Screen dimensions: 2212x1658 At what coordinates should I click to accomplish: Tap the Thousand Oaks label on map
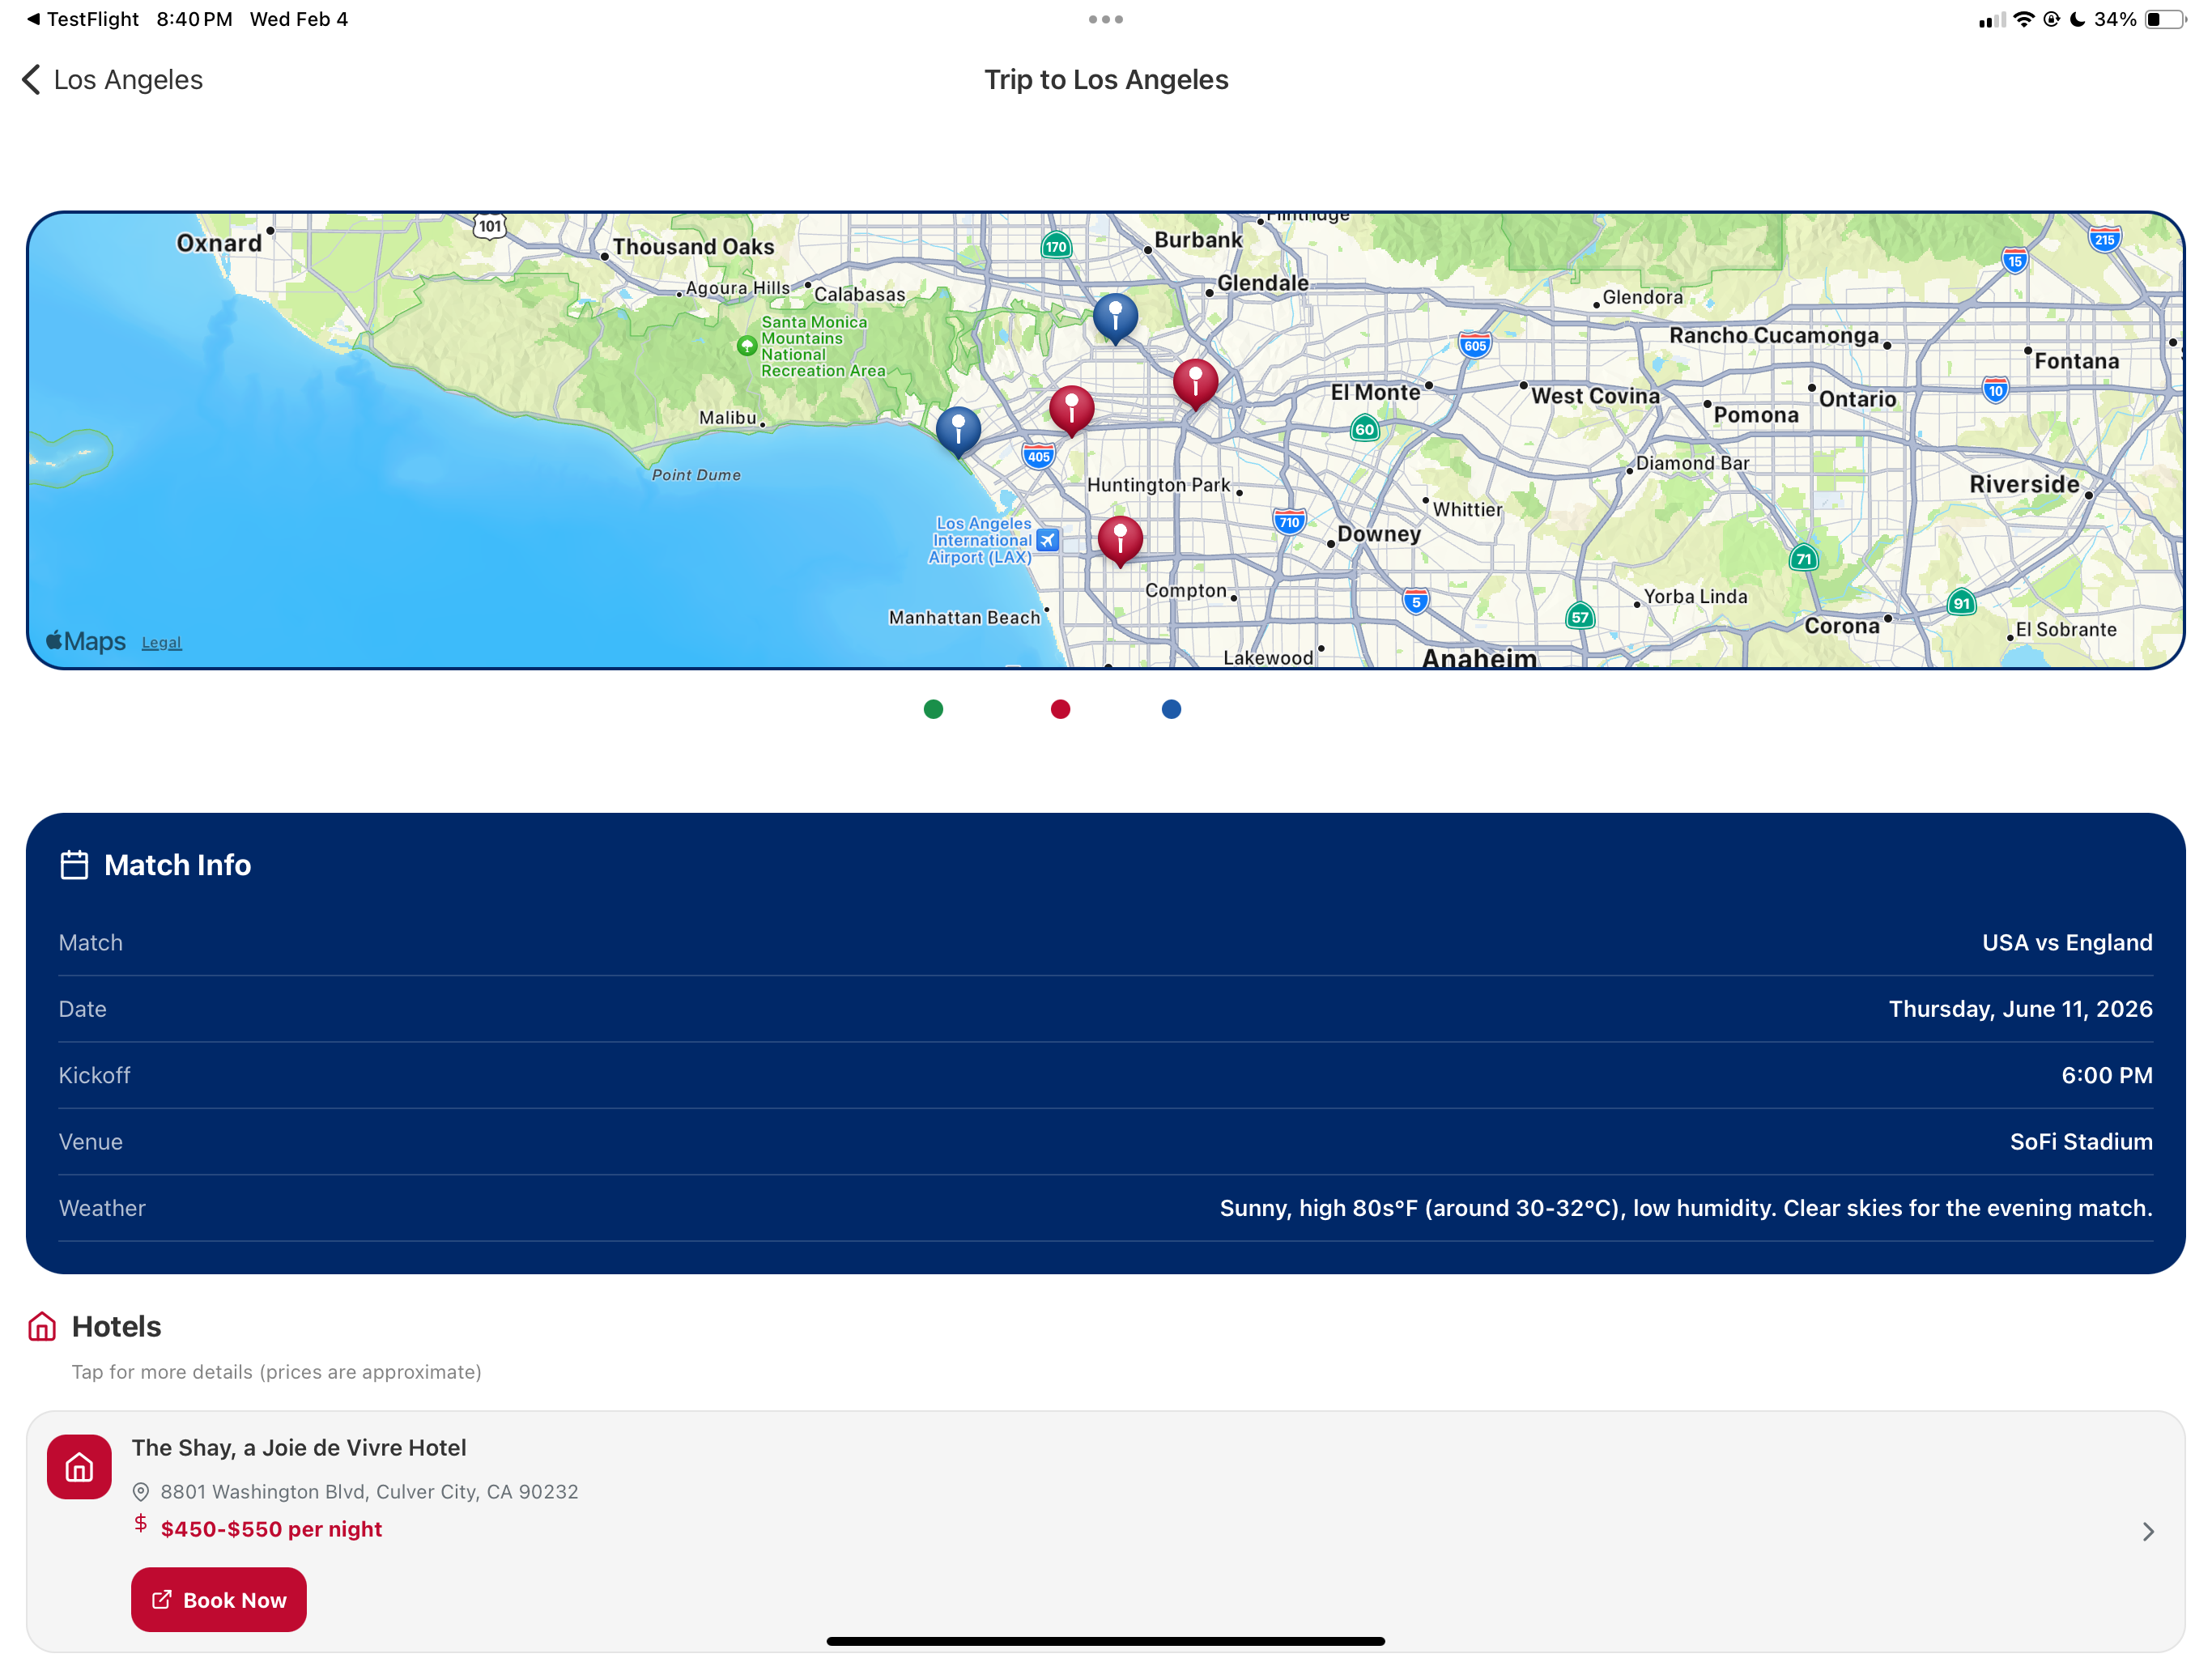click(x=693, y=247)
